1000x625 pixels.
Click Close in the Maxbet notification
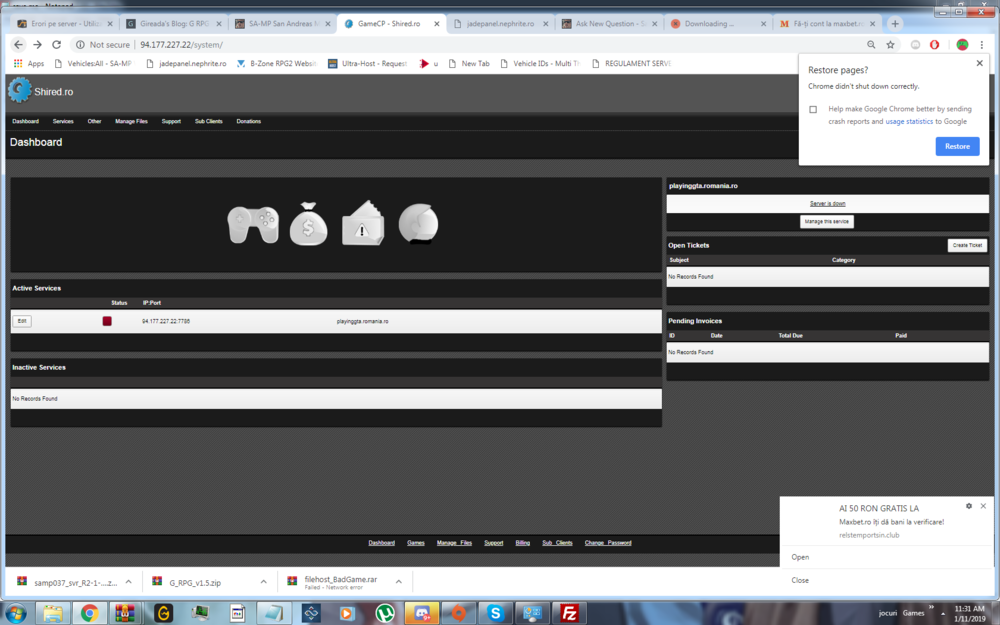click(800, 580)
